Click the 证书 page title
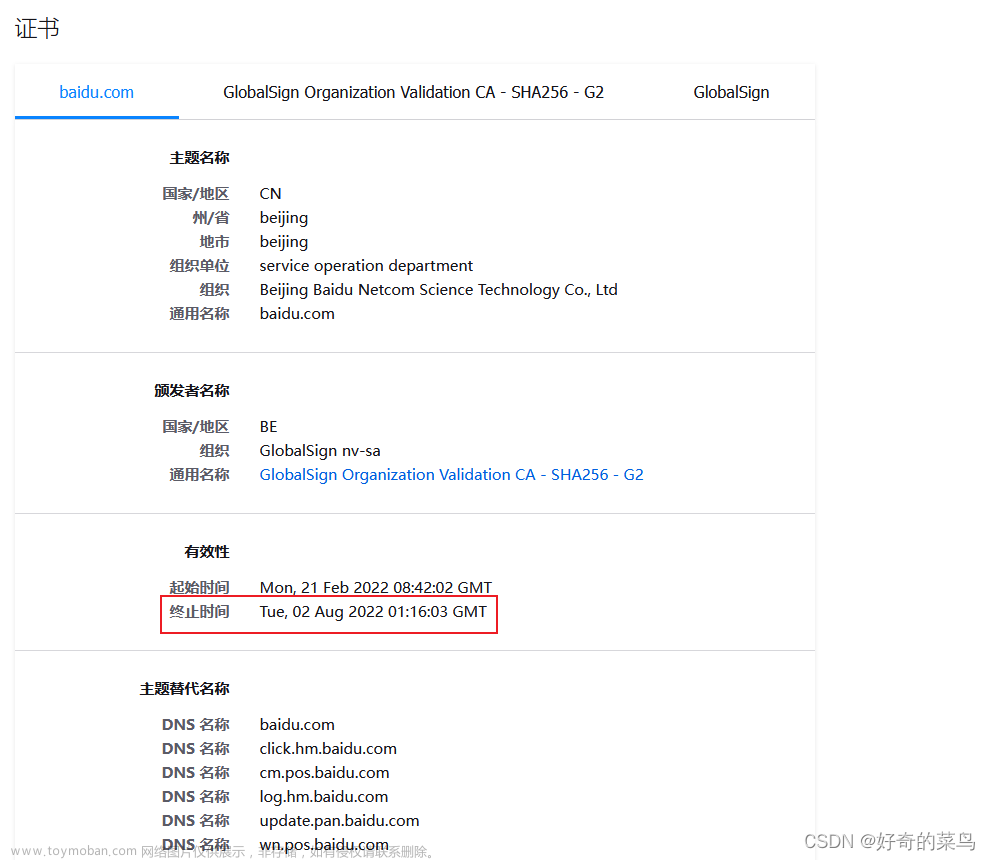The image size is (991, 860). click(37, 28)
